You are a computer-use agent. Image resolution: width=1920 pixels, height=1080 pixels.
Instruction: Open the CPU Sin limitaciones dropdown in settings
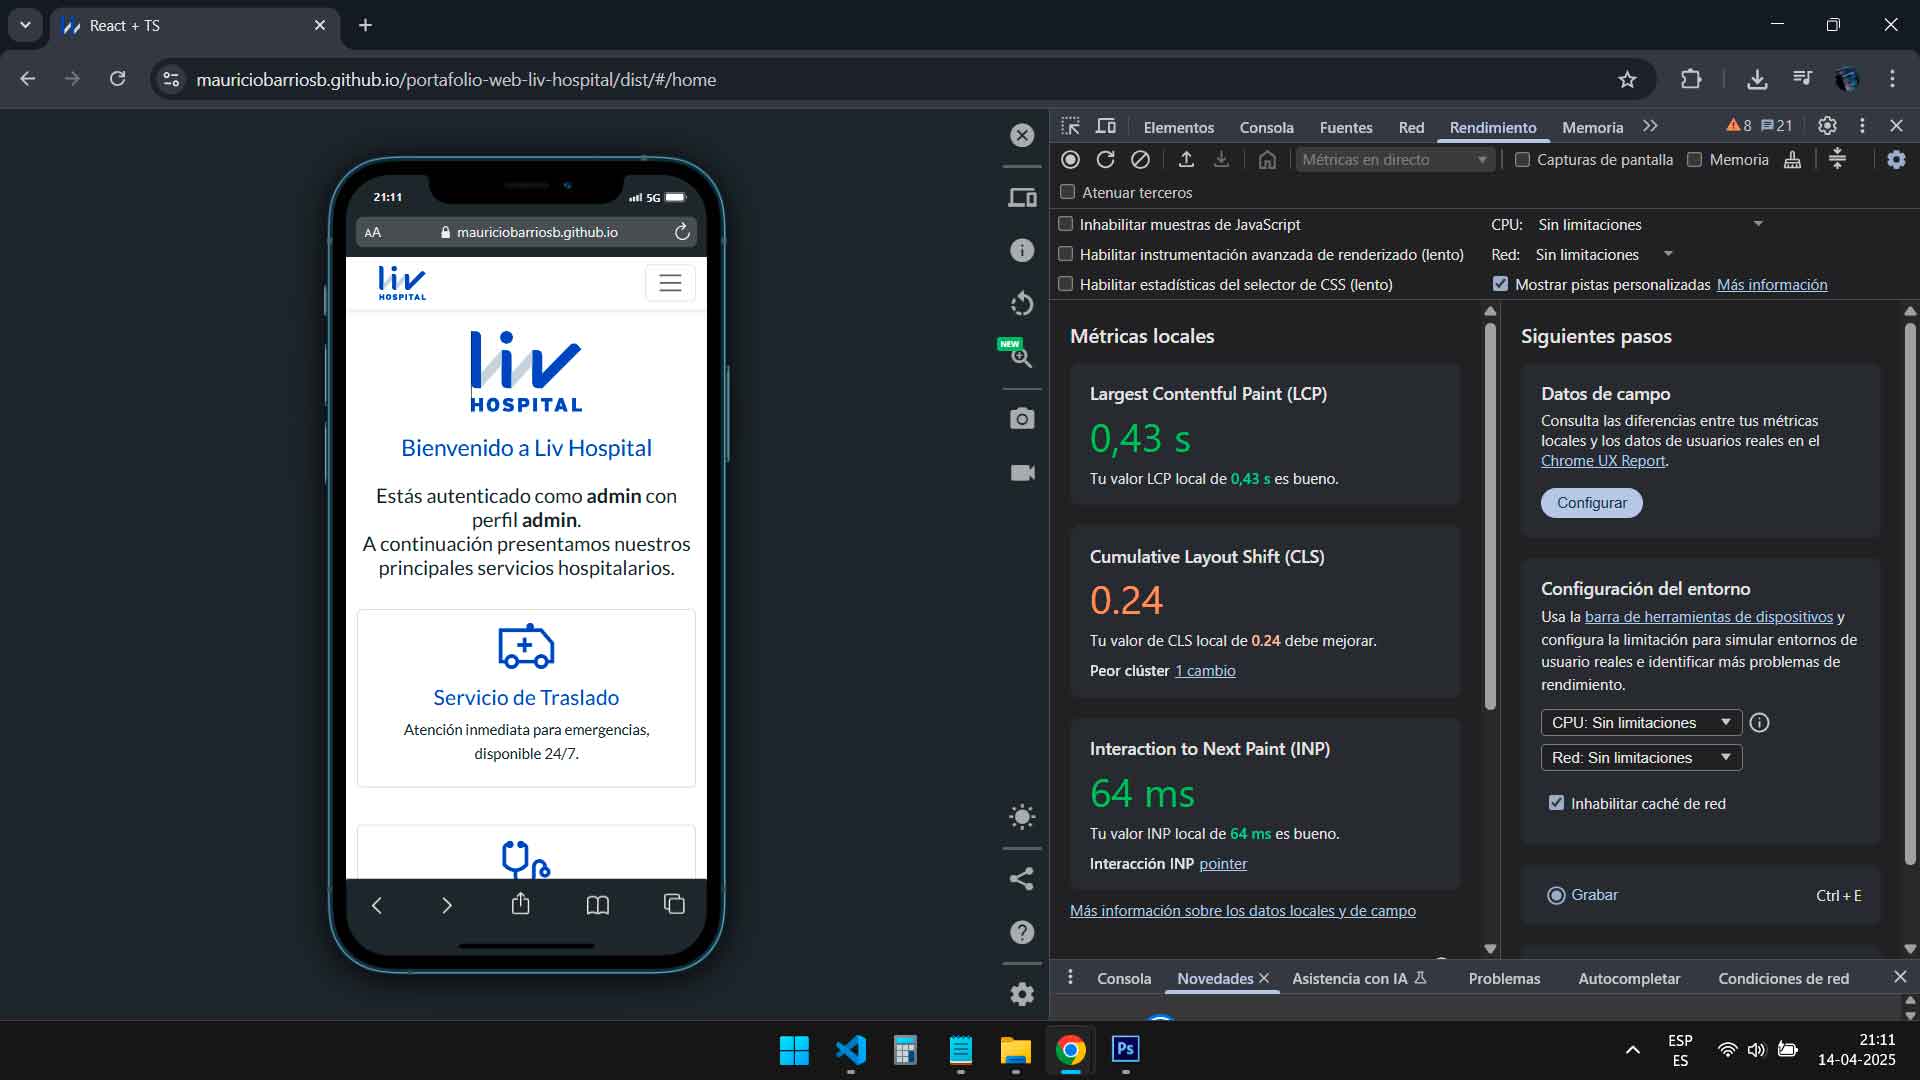(1650, 224)
